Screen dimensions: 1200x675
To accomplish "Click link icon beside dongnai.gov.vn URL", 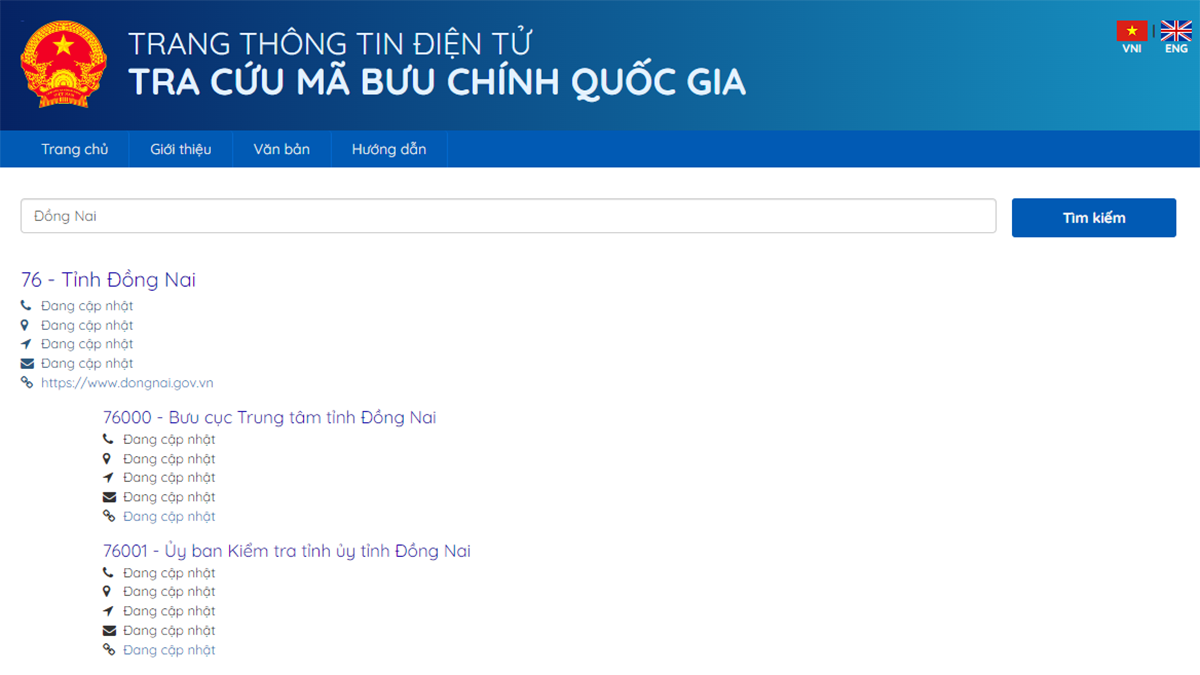I will (27, 383).
